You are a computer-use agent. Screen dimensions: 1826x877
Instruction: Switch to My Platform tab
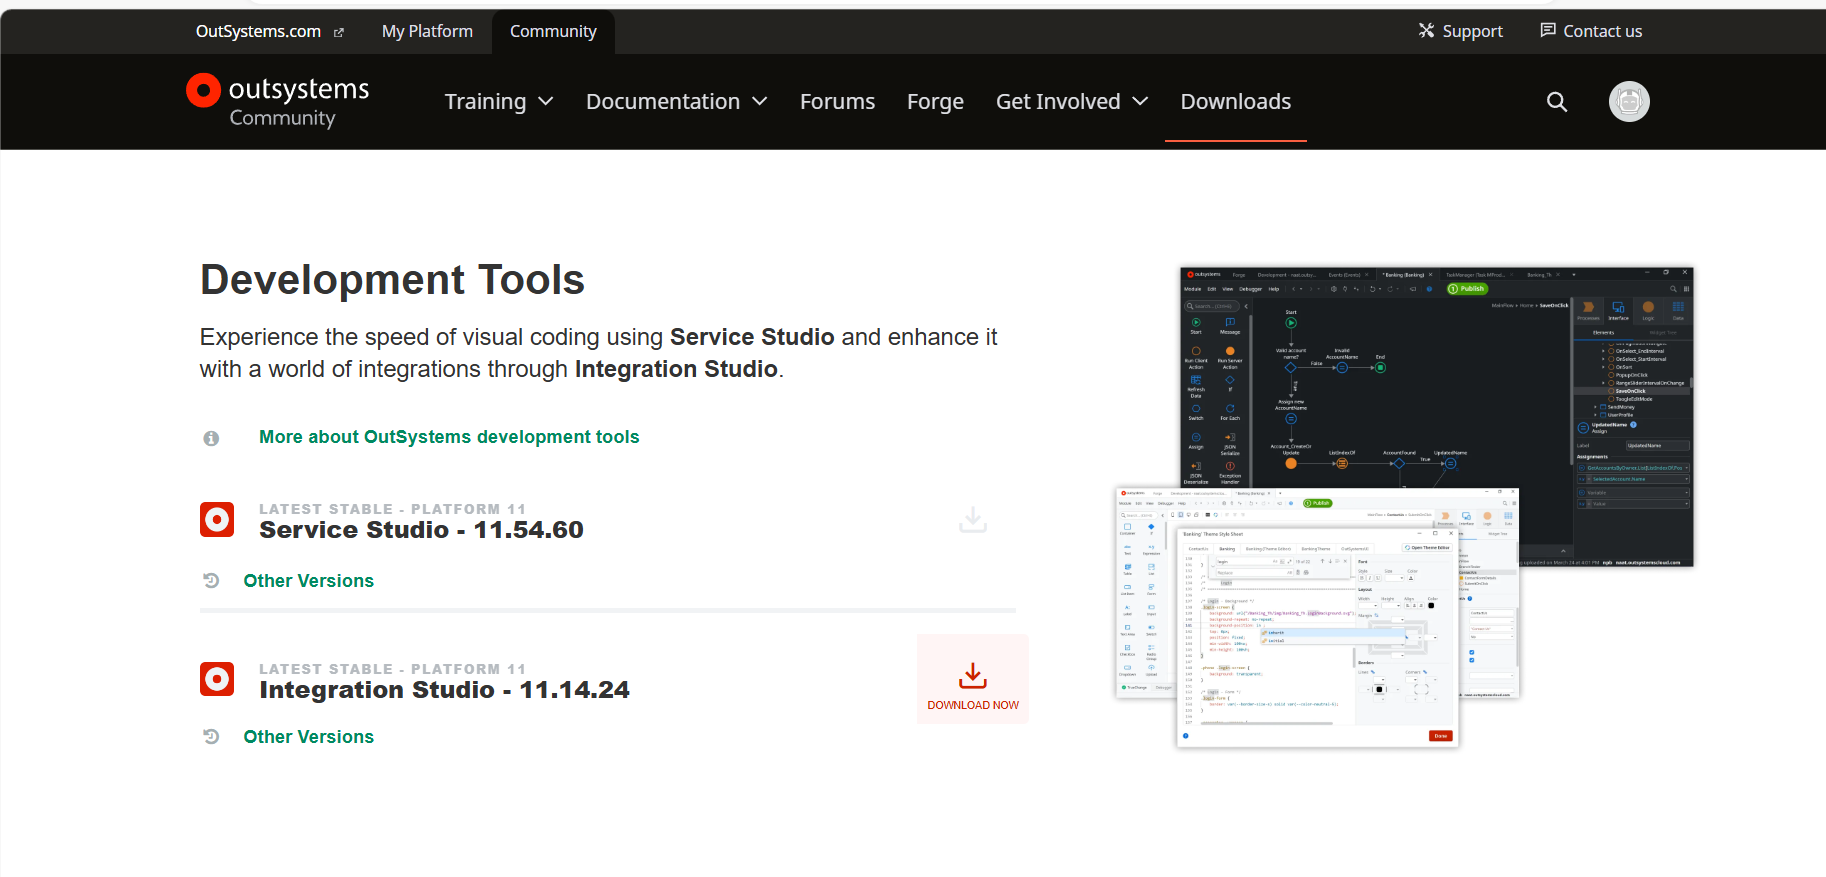(x=427, y=31)
